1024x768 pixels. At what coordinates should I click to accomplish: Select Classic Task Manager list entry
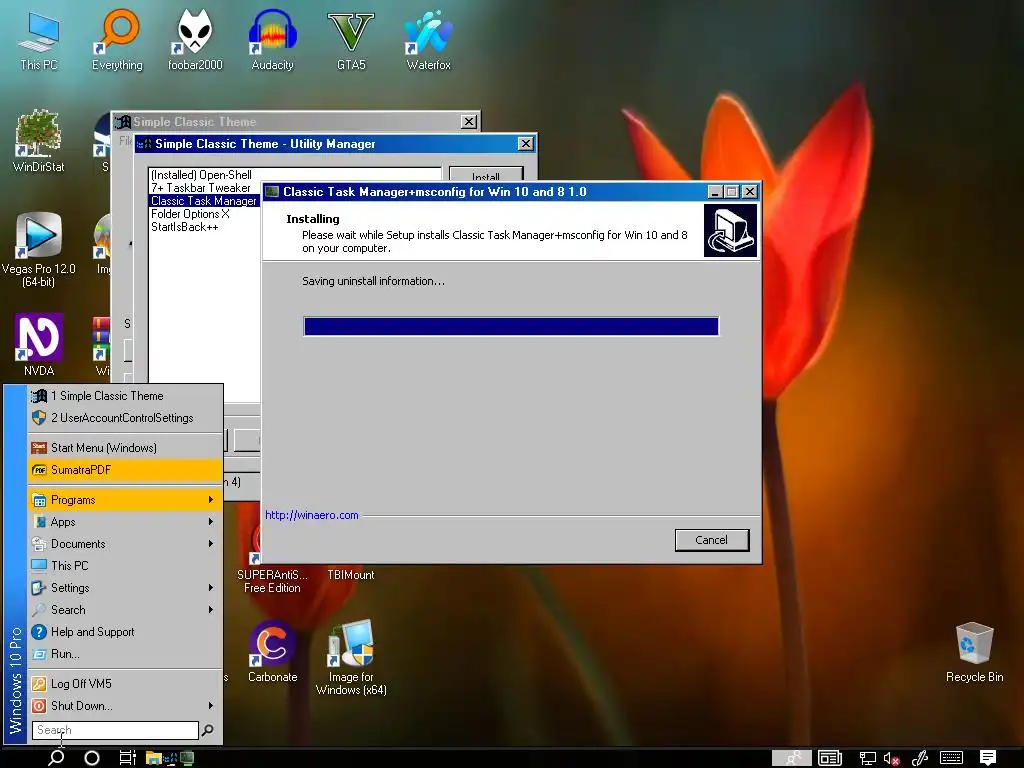click(204, 201)
